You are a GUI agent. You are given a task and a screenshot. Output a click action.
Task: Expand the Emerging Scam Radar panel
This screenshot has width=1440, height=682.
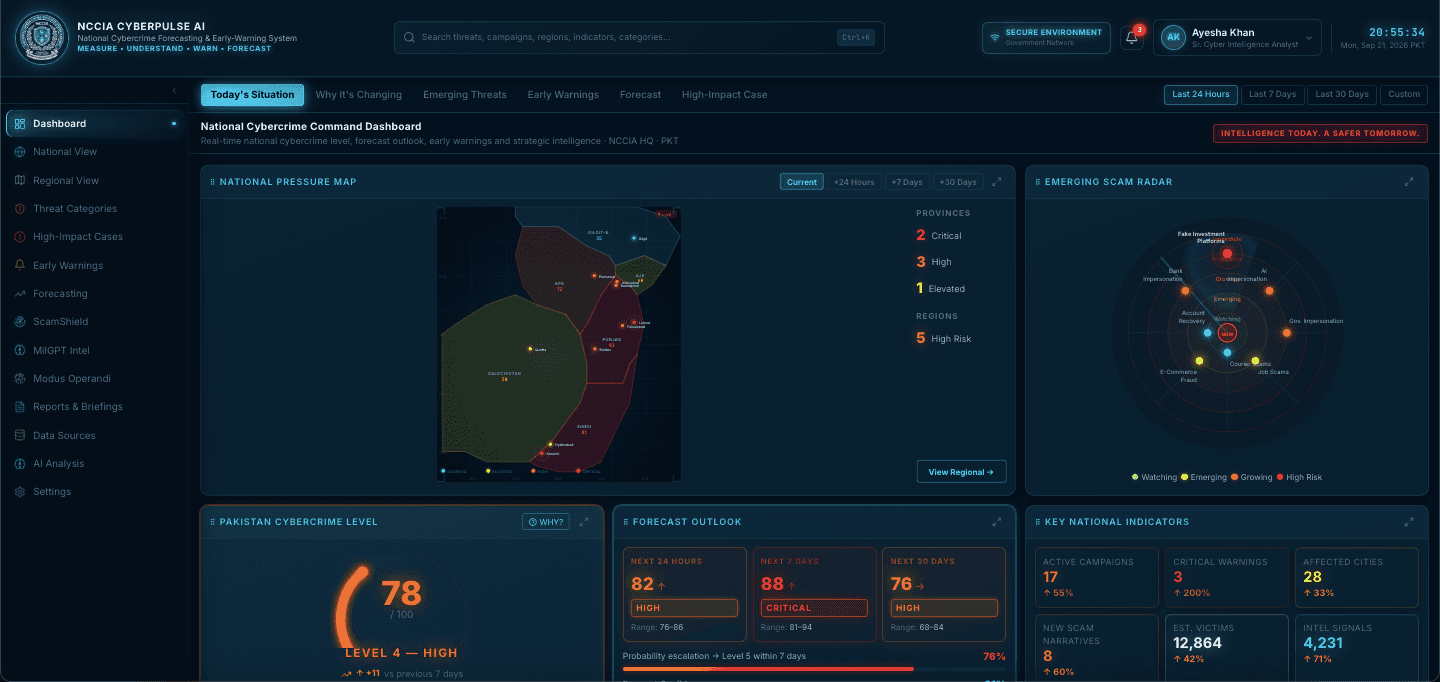click(x=1409, y=182)
